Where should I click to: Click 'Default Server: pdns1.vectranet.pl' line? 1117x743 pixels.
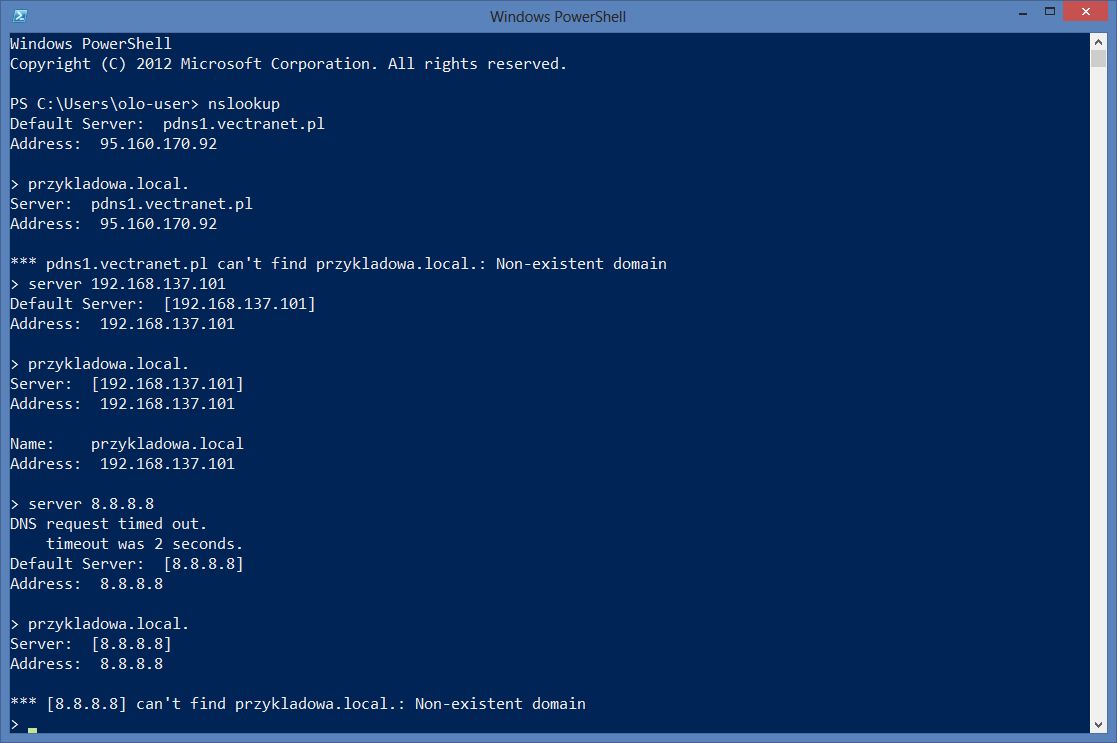167,124
